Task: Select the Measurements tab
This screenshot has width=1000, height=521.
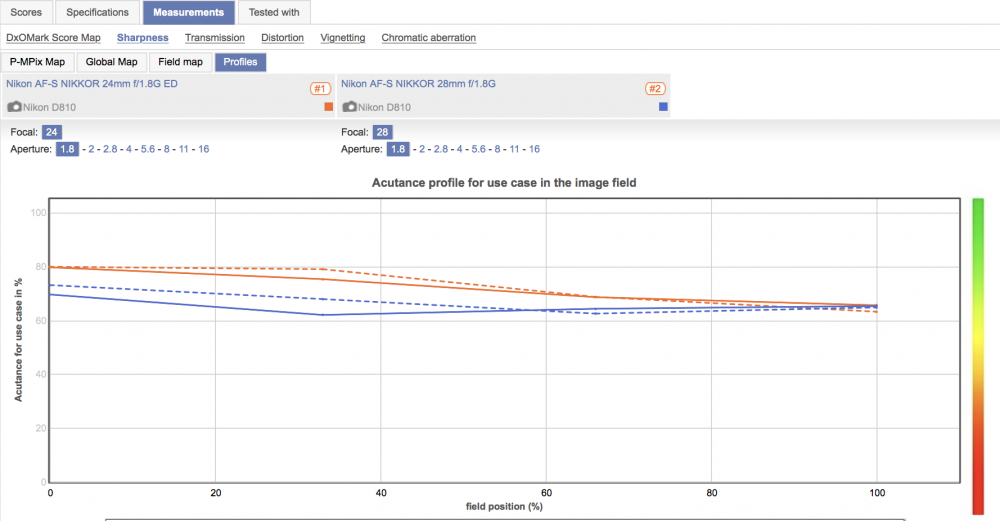Action: coord(189,12)
